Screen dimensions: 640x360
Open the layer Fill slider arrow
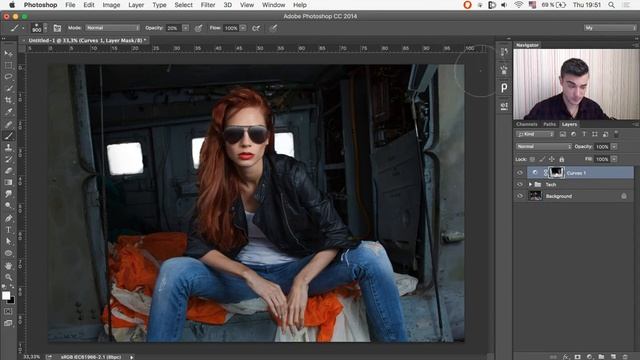614,159
